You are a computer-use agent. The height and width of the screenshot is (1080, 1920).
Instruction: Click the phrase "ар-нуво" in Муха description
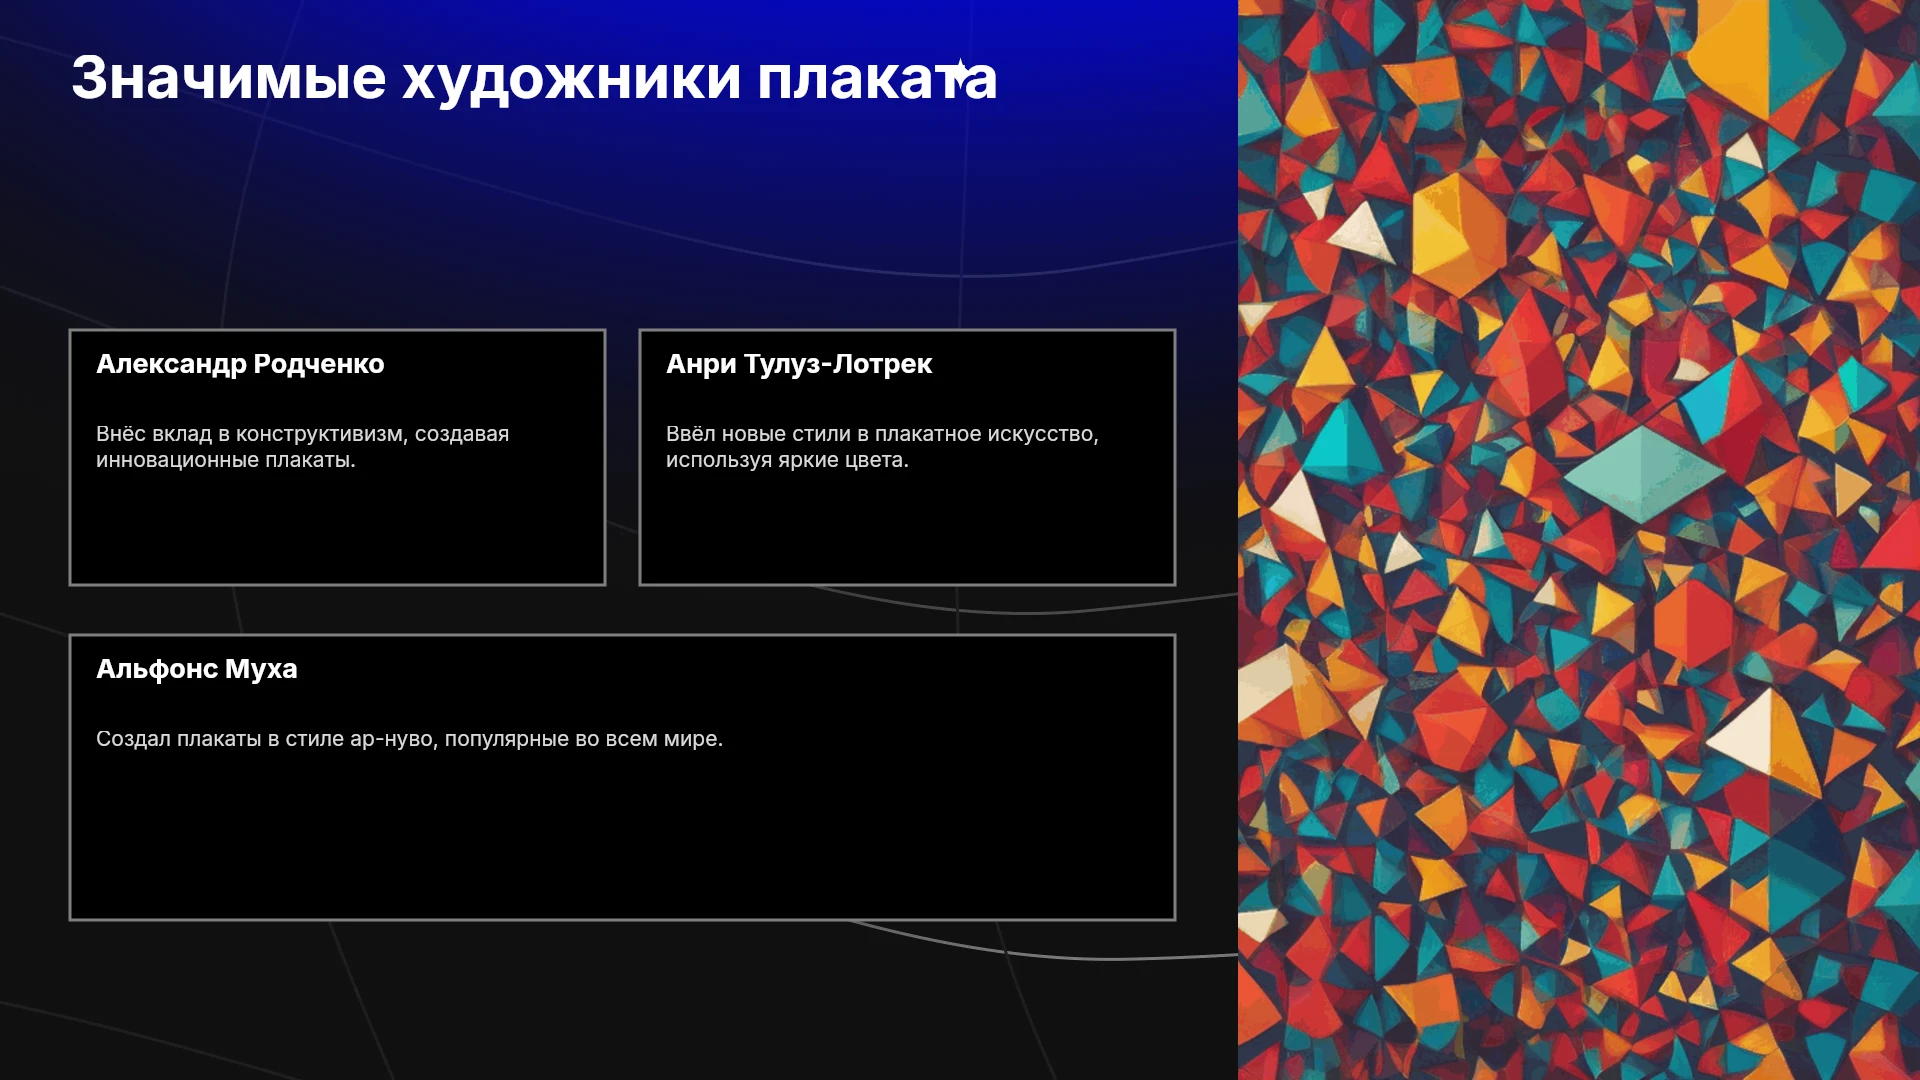[391, 739]
